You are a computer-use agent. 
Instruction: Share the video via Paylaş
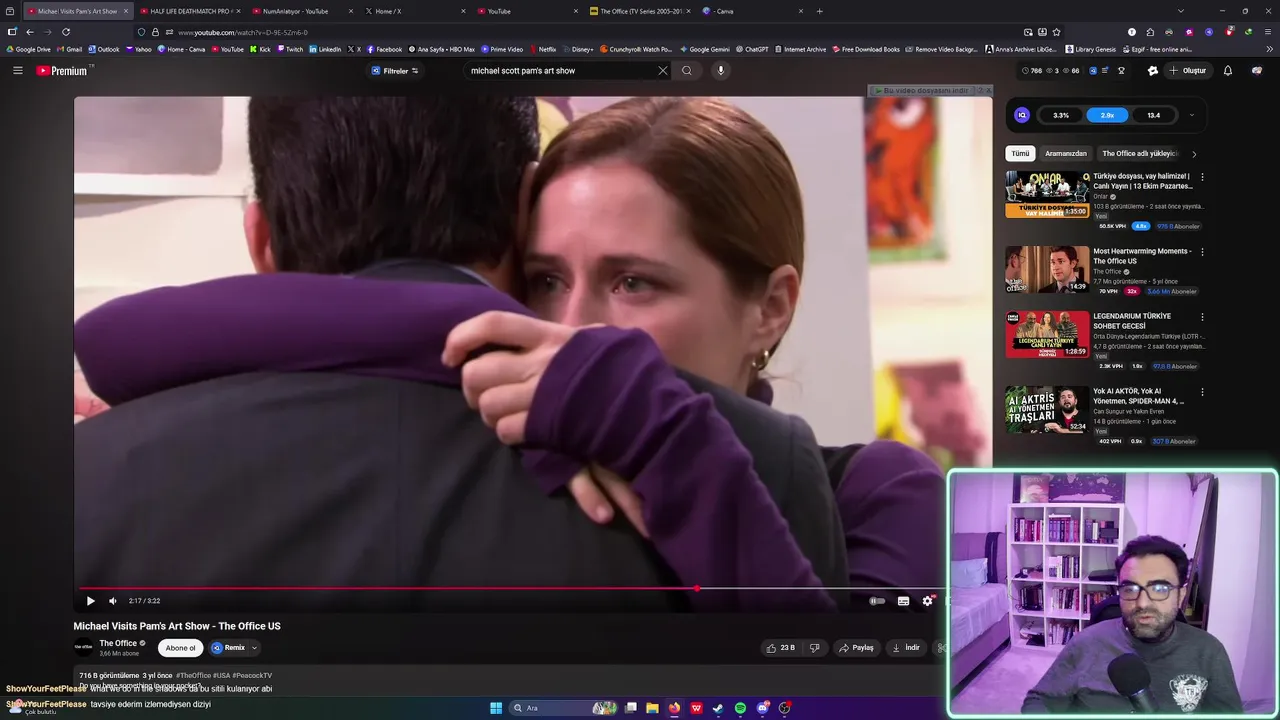[856, 648]
